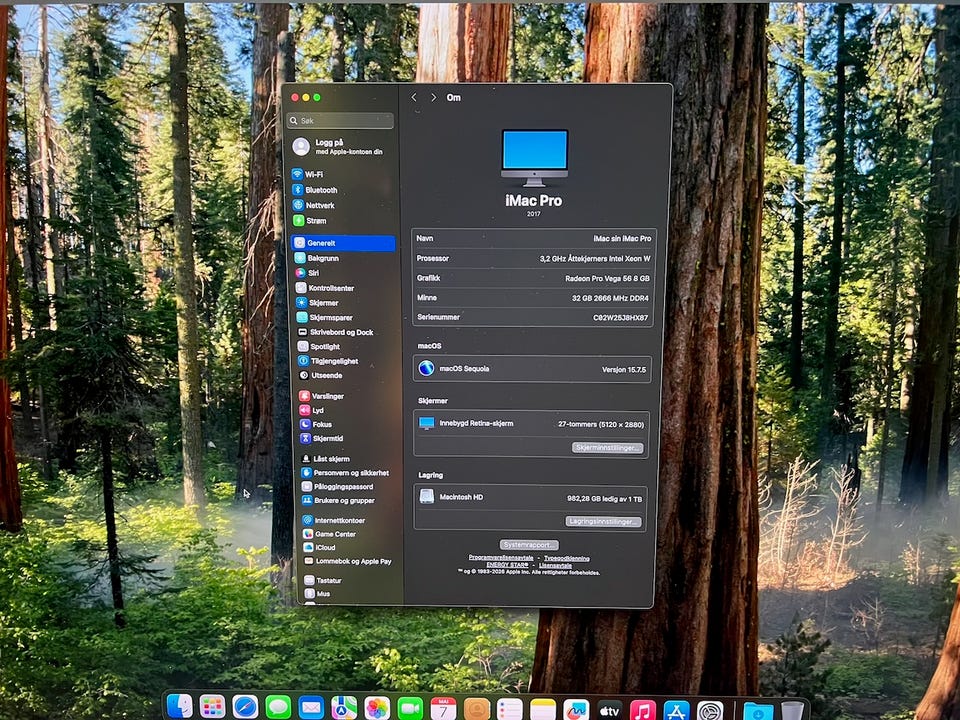
Task: Click the Lagringsinnstillinger… button
Action: click(x=603, y=522)
